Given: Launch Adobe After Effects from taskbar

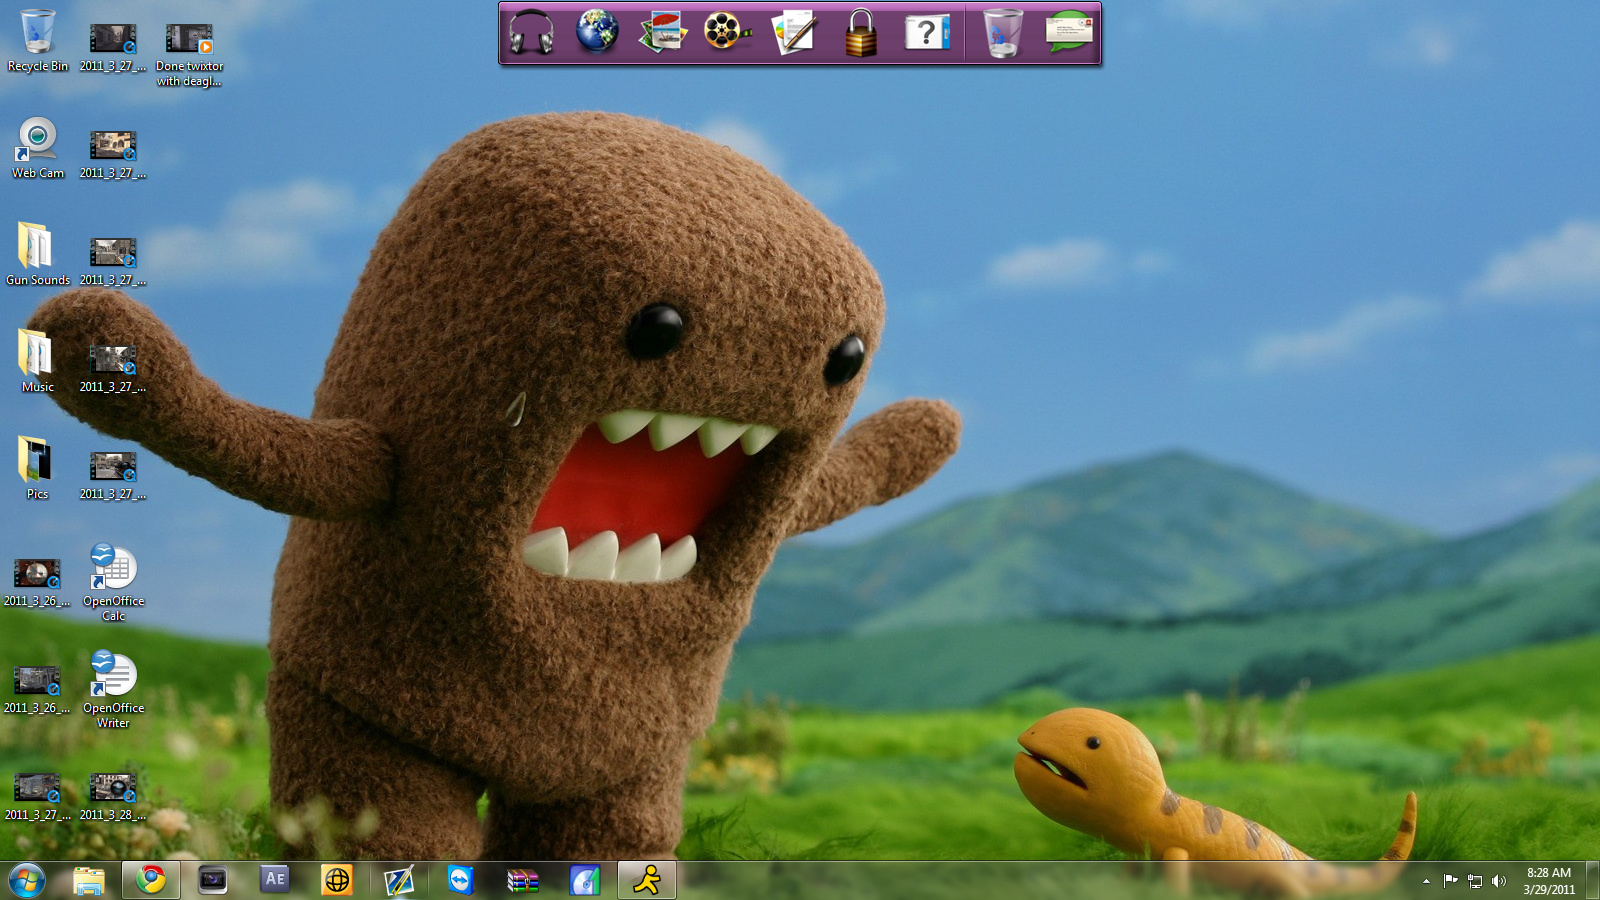Looking at the screenshot, I should (275, 880).
